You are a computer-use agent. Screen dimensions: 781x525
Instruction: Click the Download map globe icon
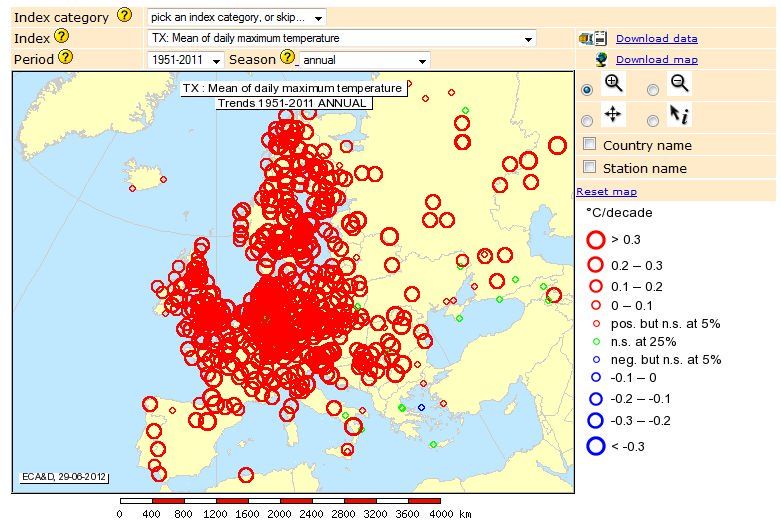602,60
